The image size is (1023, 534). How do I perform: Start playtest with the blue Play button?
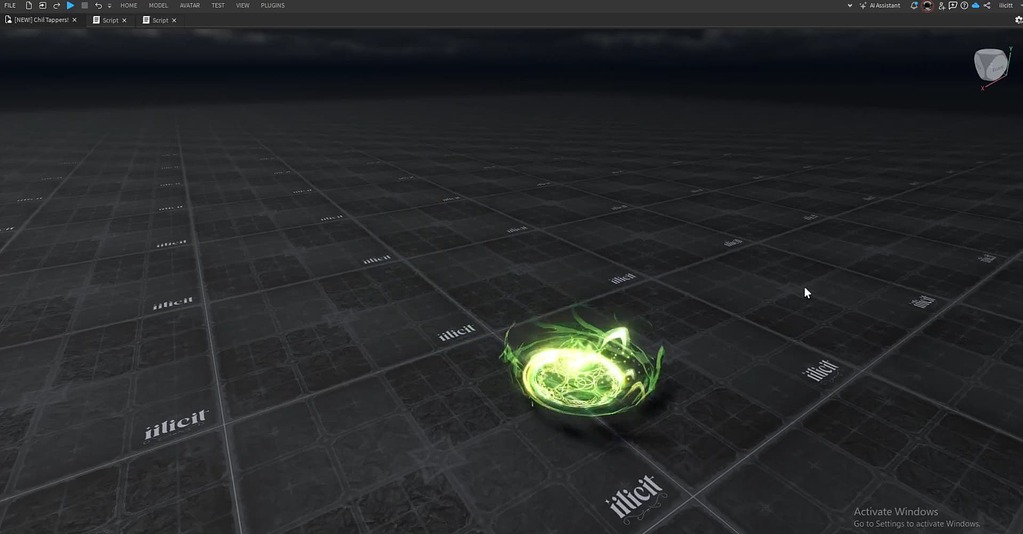coord(70,5)
